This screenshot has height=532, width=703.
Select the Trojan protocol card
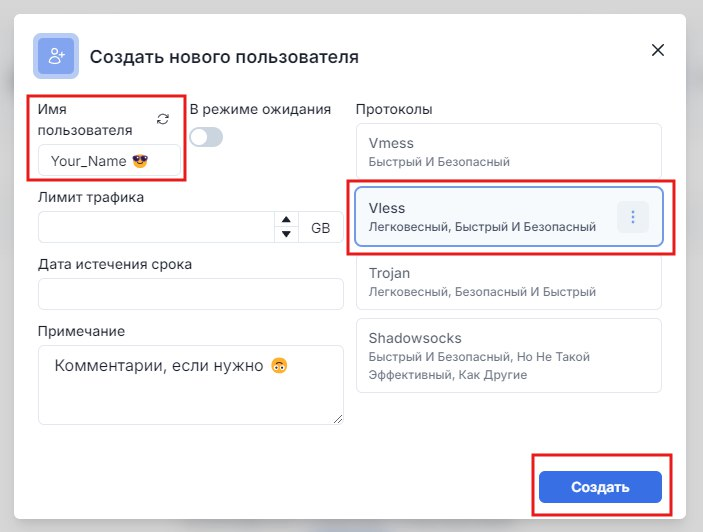[509, 282]
